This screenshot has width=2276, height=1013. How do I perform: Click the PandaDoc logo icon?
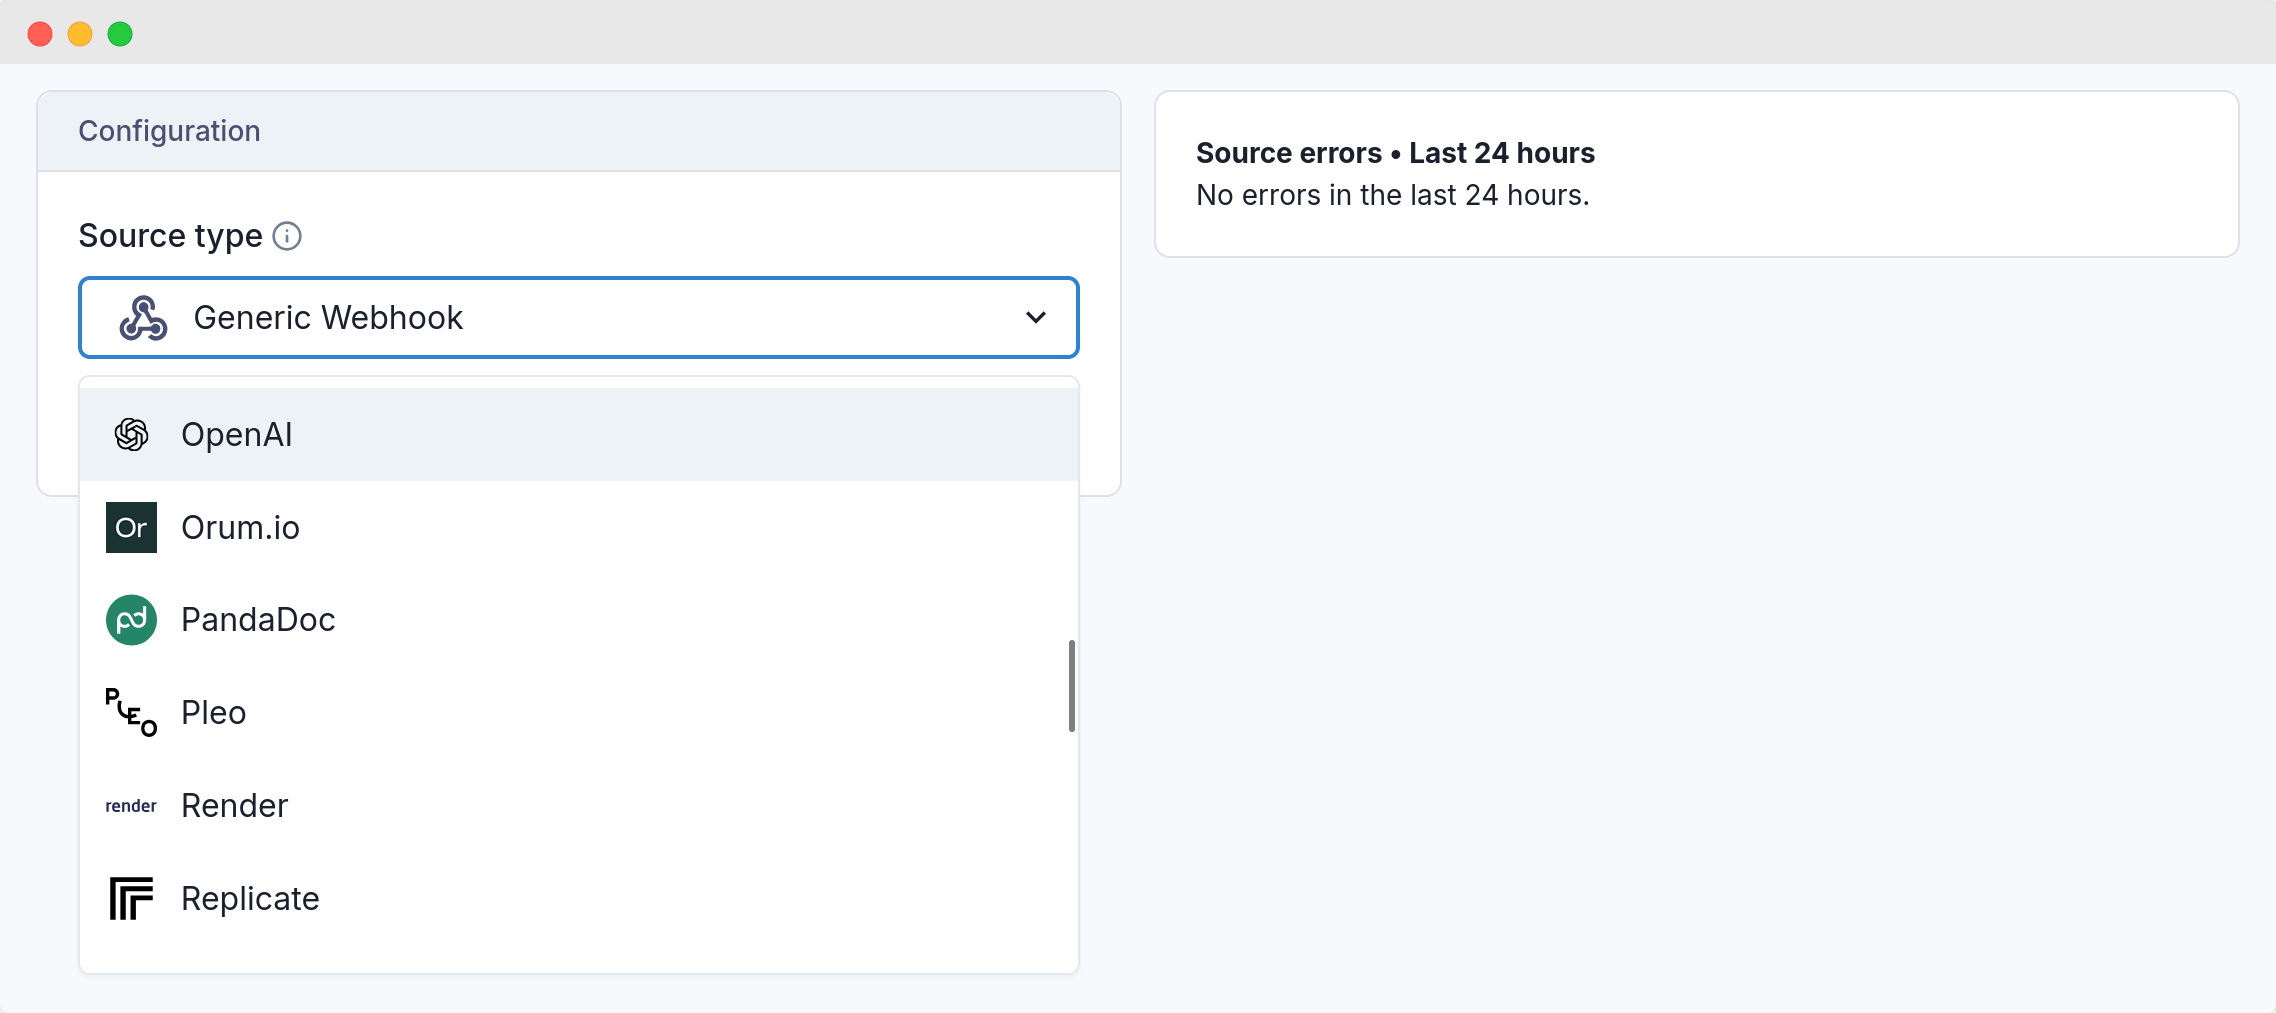130,620
